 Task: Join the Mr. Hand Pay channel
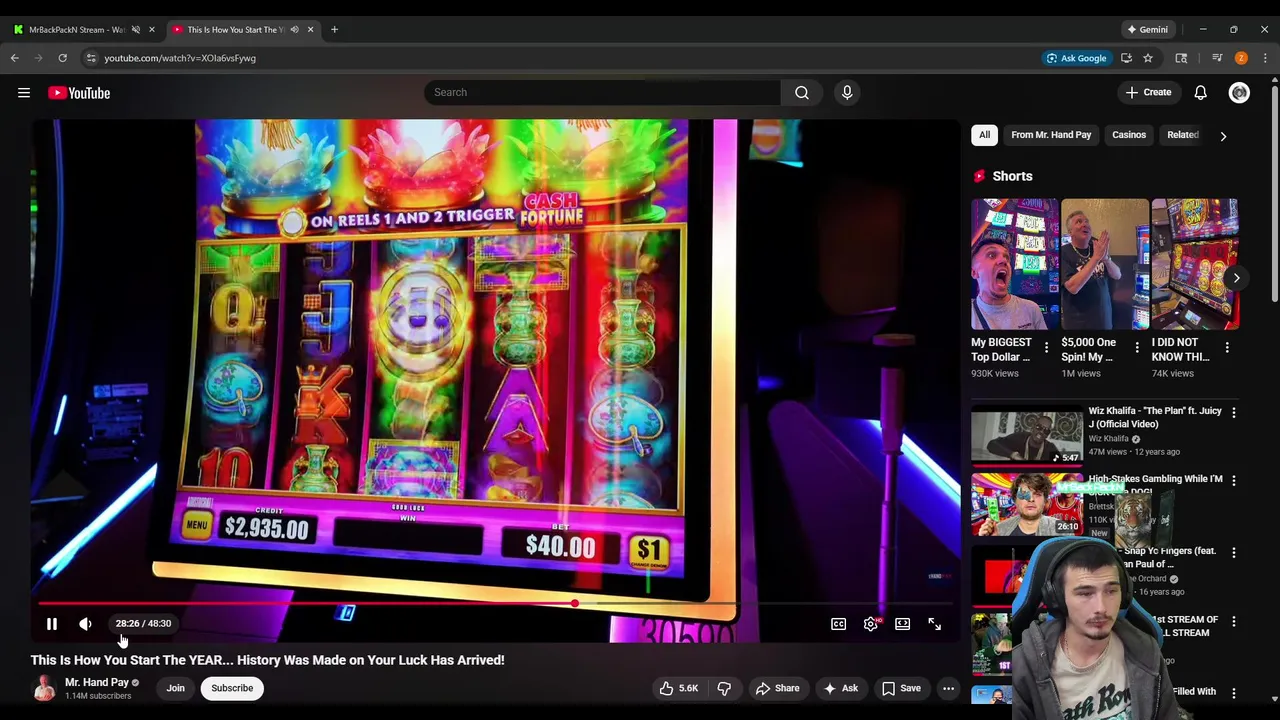176,688
